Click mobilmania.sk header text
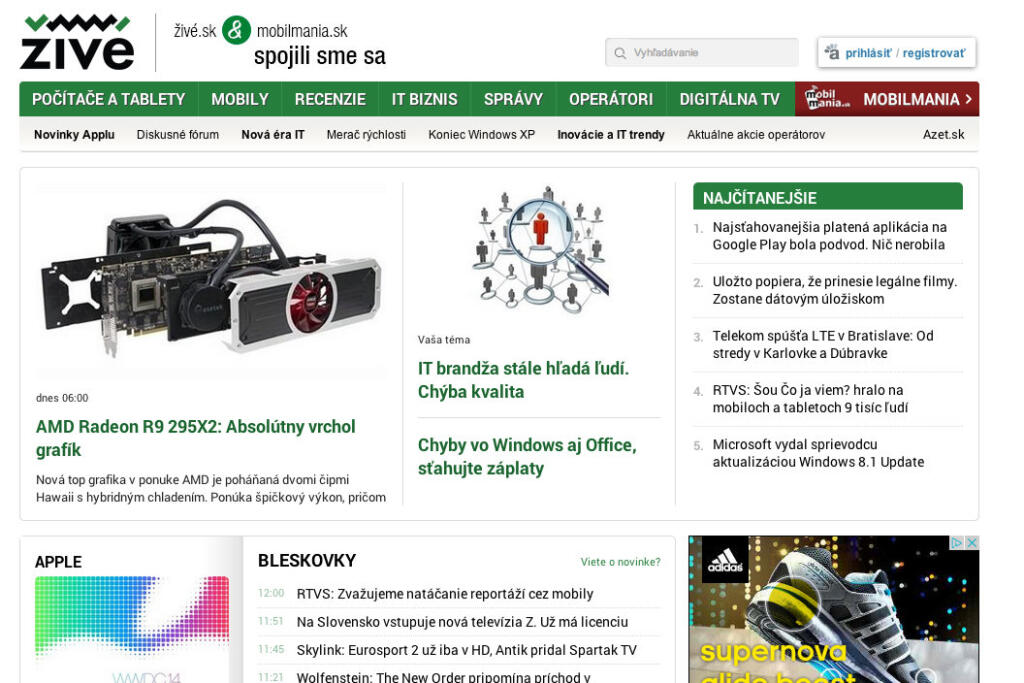 (x=302, y=31)
